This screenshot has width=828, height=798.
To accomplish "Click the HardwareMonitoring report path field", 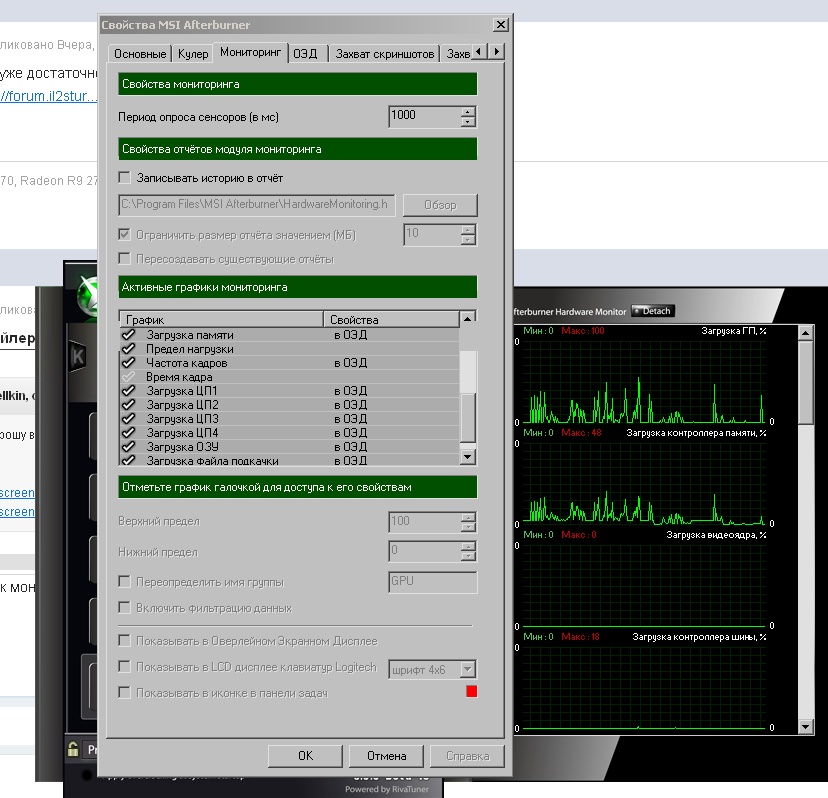I will [x=257, y=205].
